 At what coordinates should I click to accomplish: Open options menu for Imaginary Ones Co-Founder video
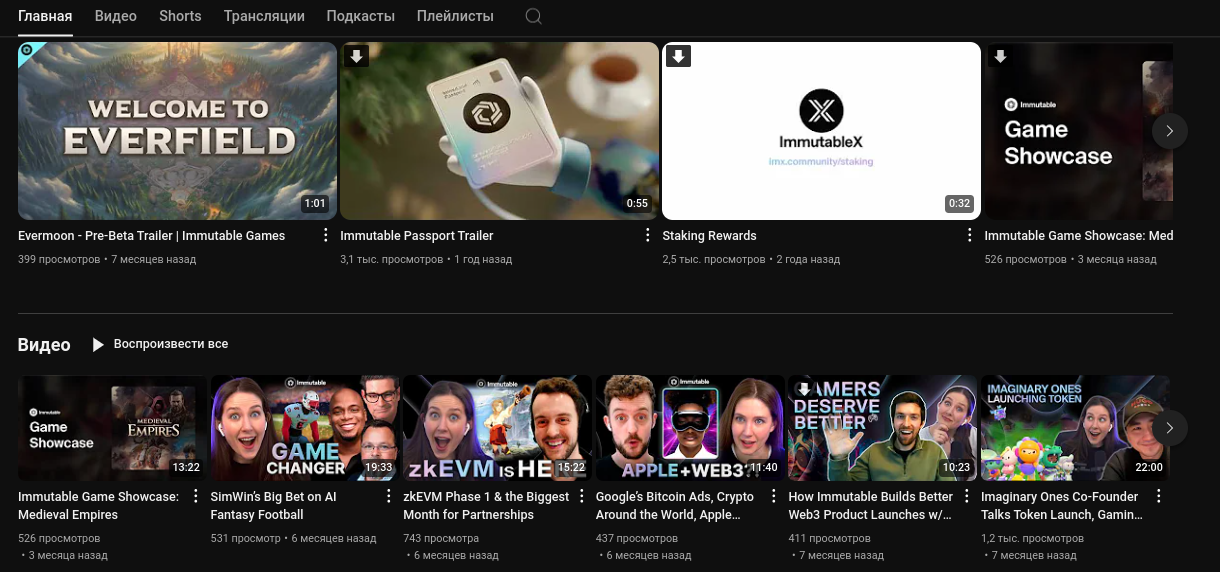point(1159,496)
